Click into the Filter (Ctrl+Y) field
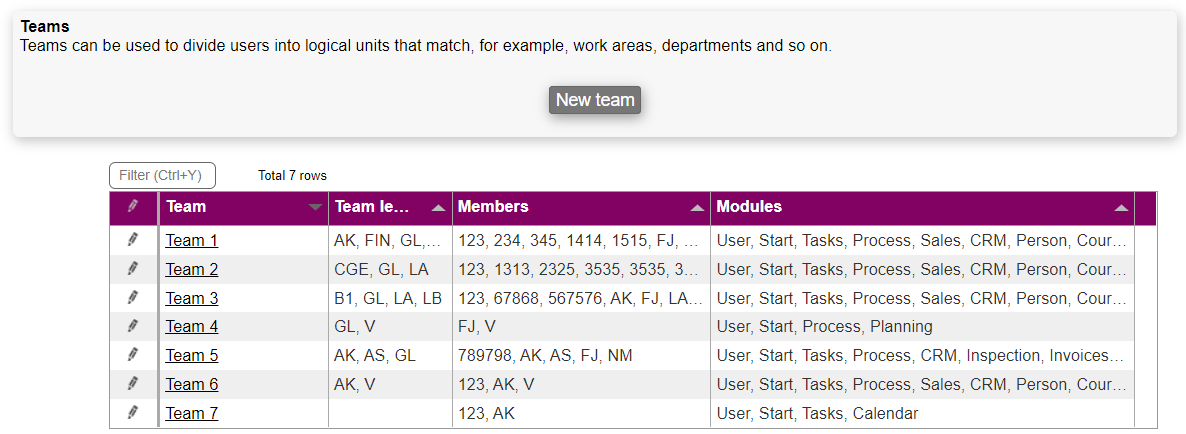Image resolution: width=1186 pixels, height=434 pixels. tap(162, 176)
